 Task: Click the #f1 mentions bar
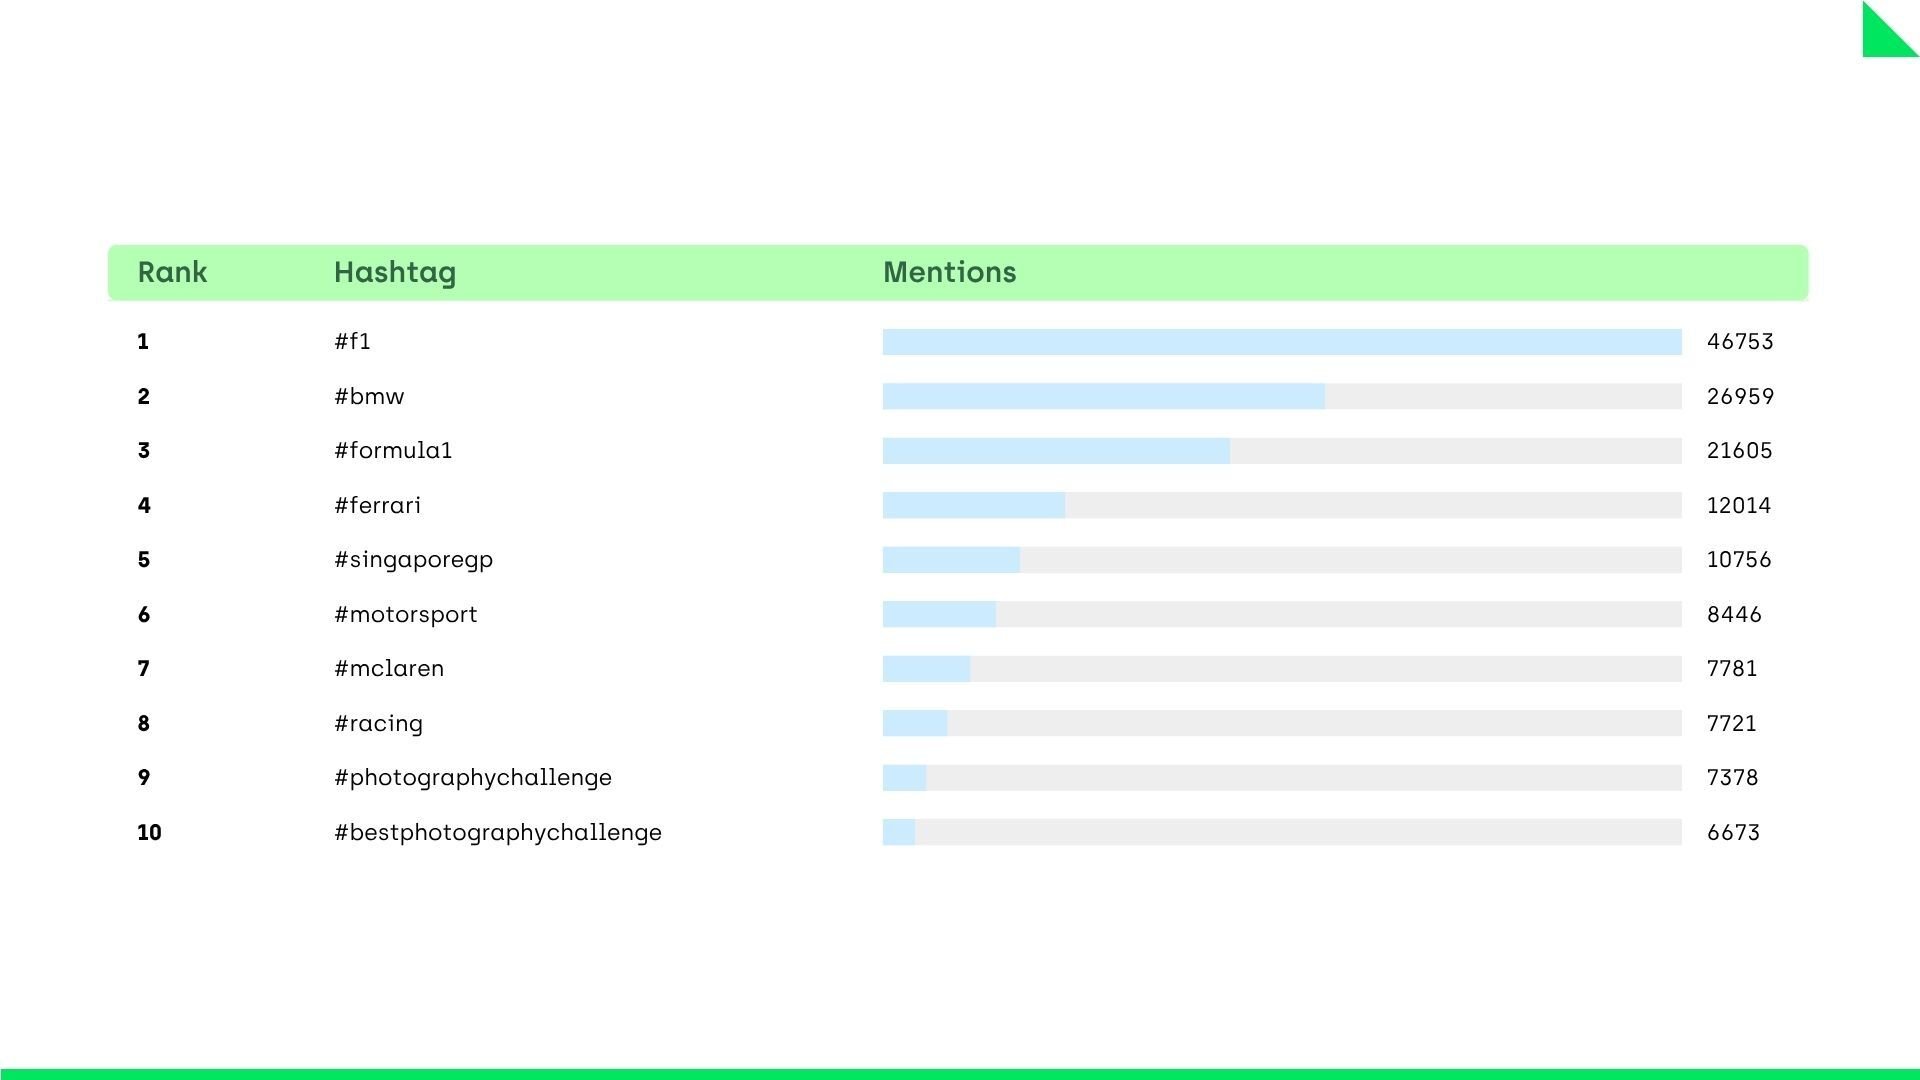pyautogui.click(x=1281, y=342)
